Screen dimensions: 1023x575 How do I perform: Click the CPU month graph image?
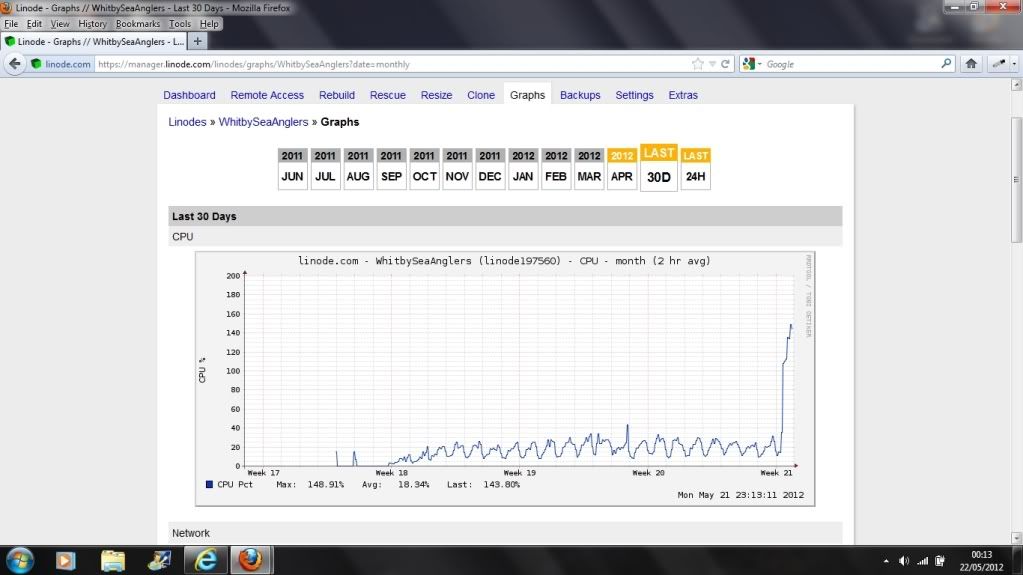pyautogui.click(x=505, y=379)
